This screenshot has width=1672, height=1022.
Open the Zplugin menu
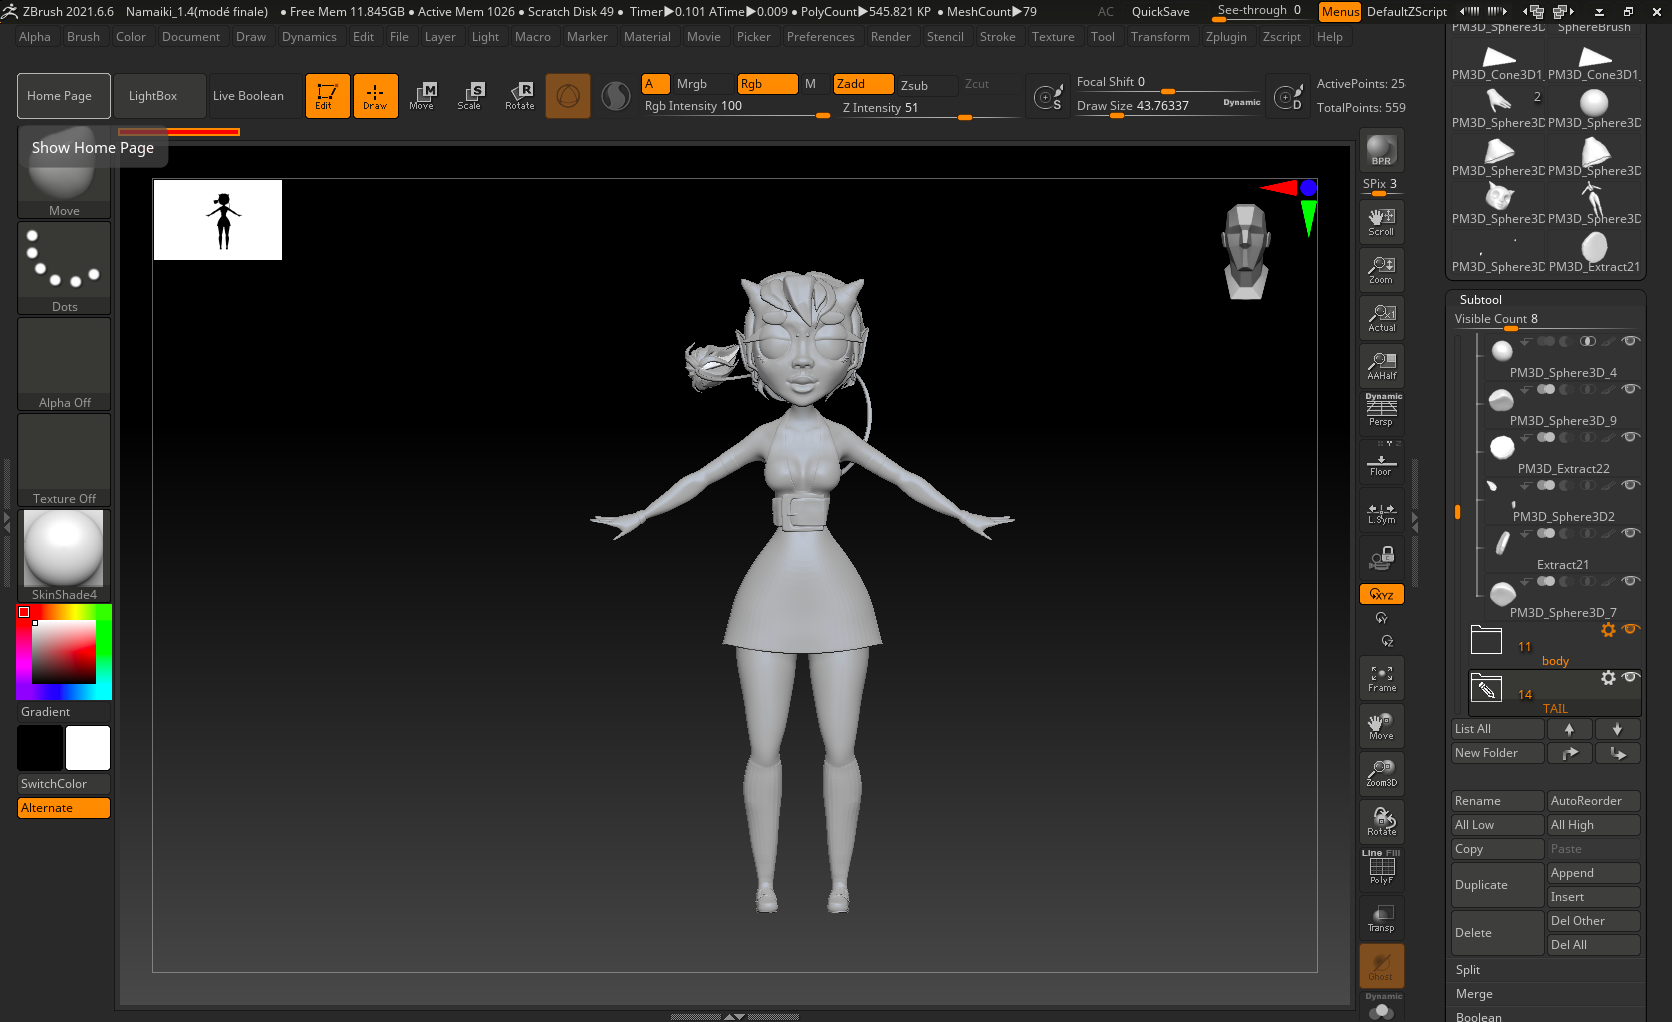(x=1226, y=37)
